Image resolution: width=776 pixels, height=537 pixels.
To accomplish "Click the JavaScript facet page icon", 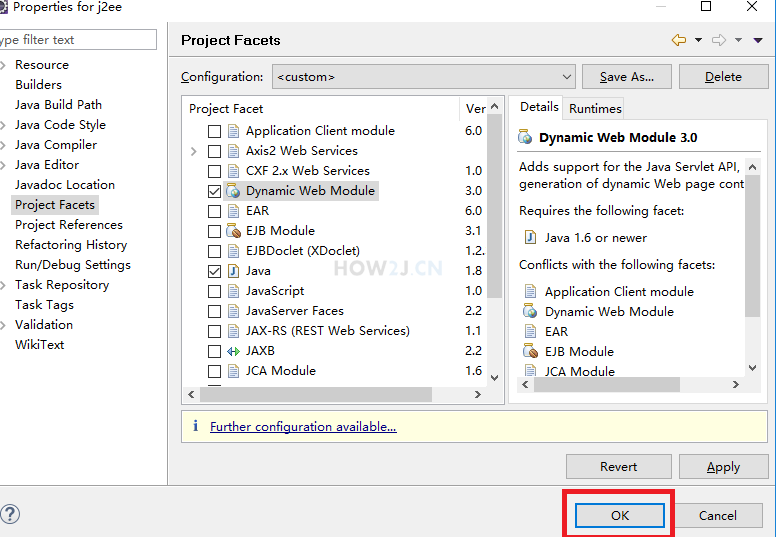I will pos(233,291).
